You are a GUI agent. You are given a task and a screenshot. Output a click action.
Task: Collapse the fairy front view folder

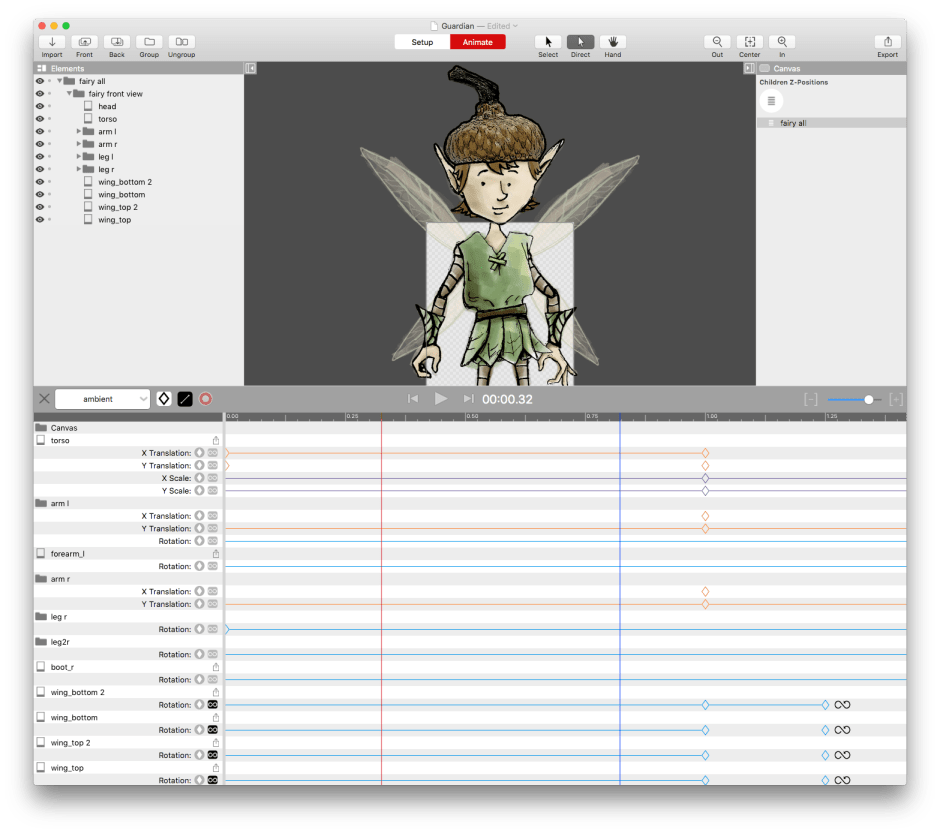[x=70, y=94]
